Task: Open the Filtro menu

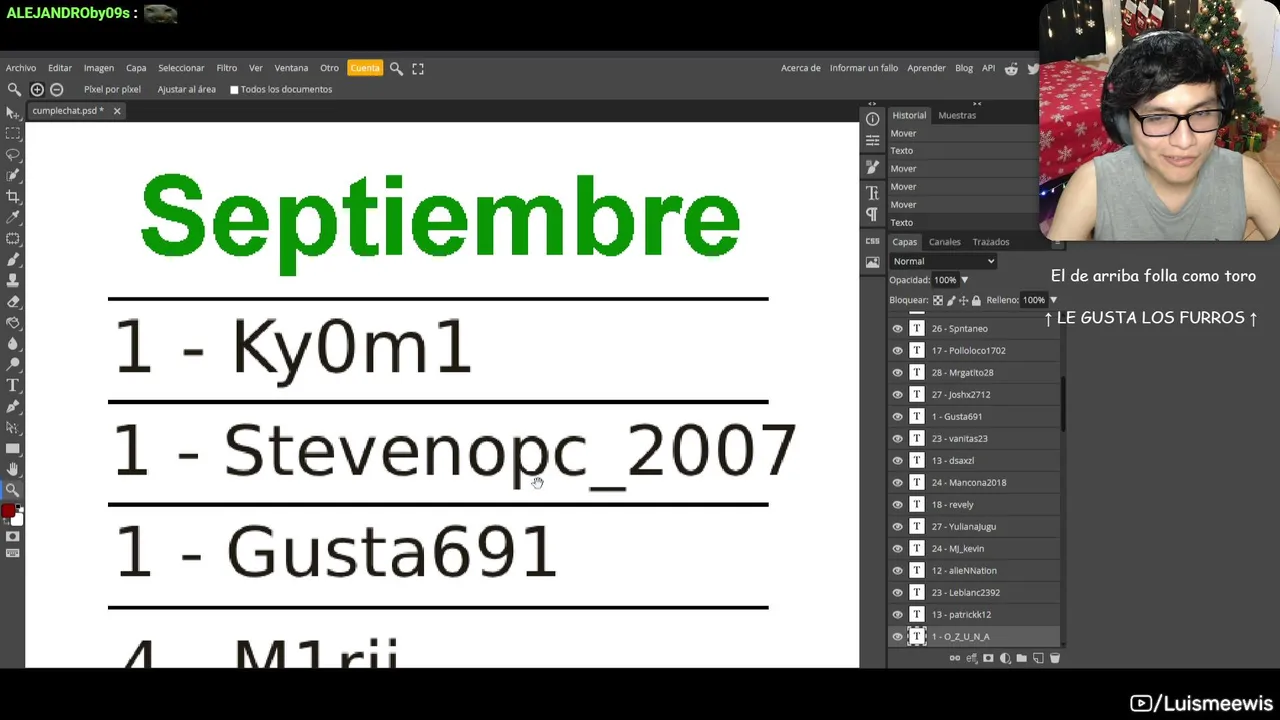Action: [227, 68]
